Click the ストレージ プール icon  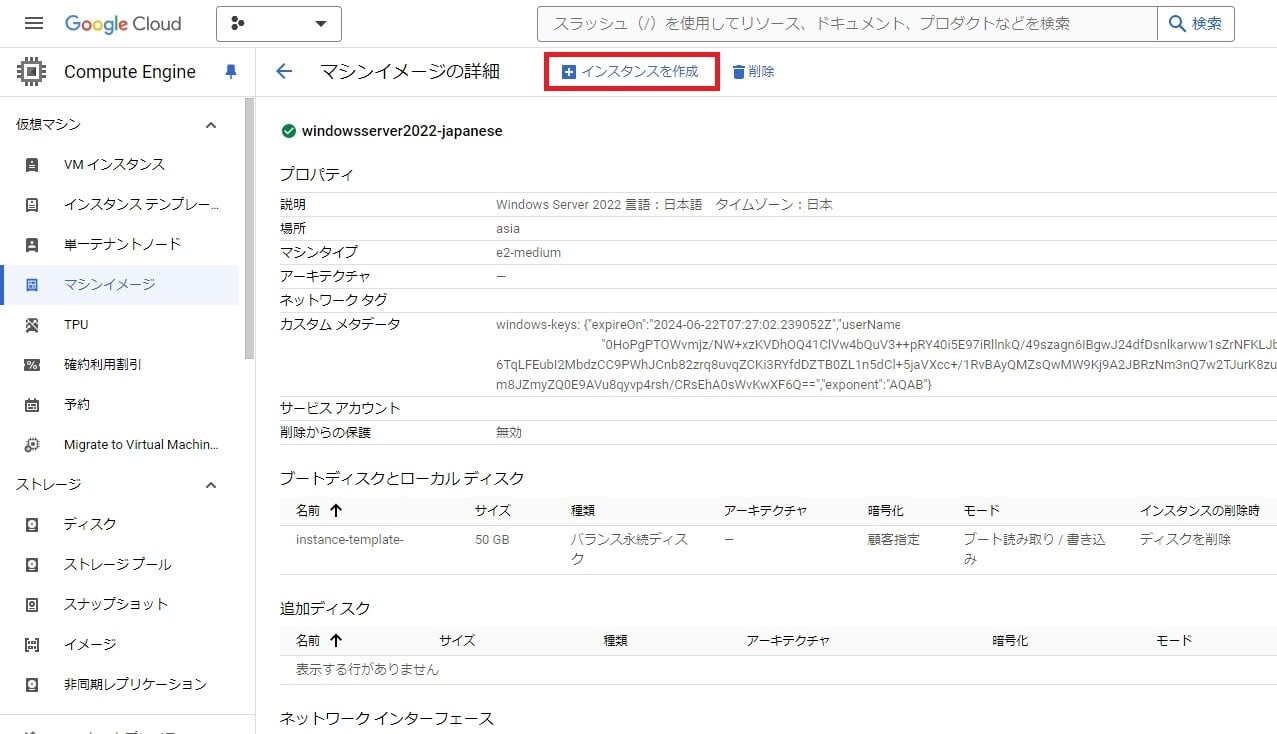(x=32, y=565)
